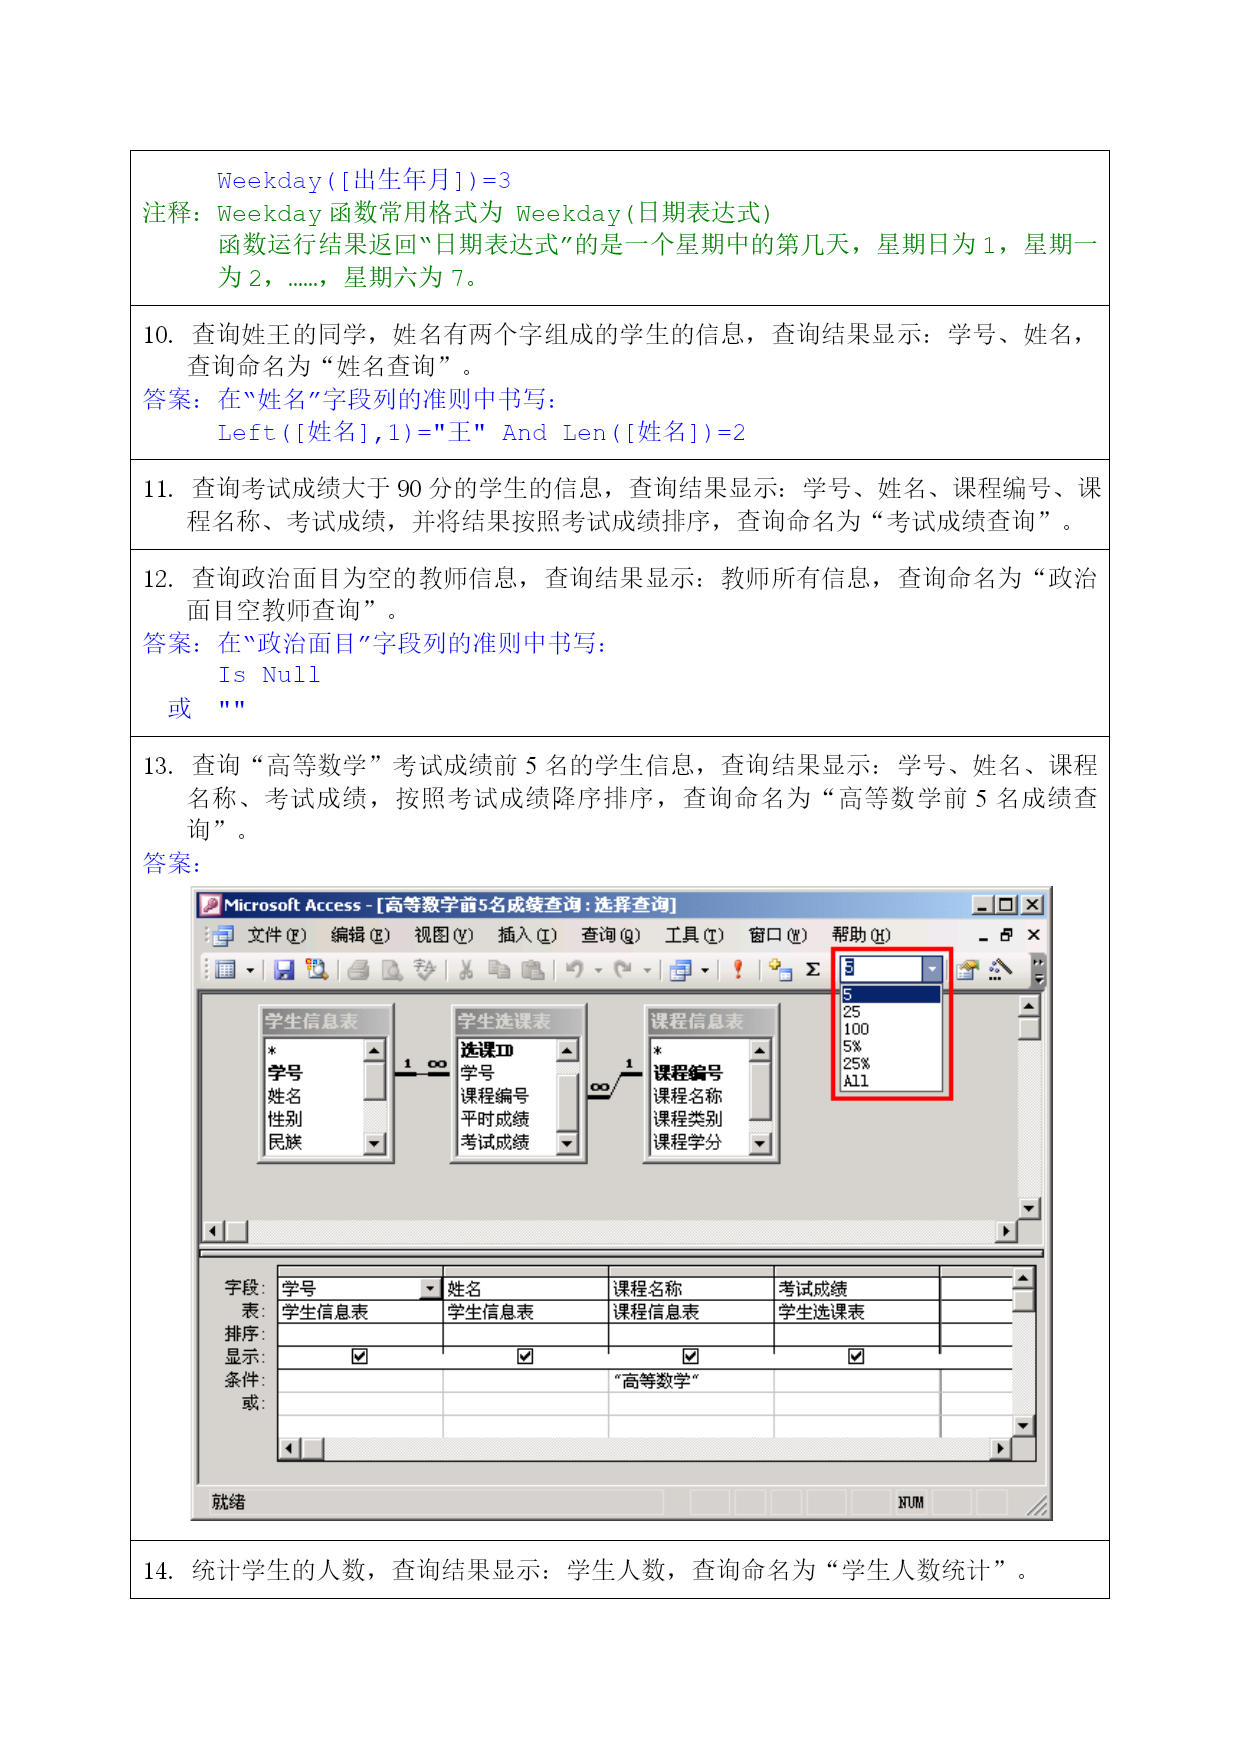Open the 学号 field dropdown arrow in grid

pos(430,1288)
